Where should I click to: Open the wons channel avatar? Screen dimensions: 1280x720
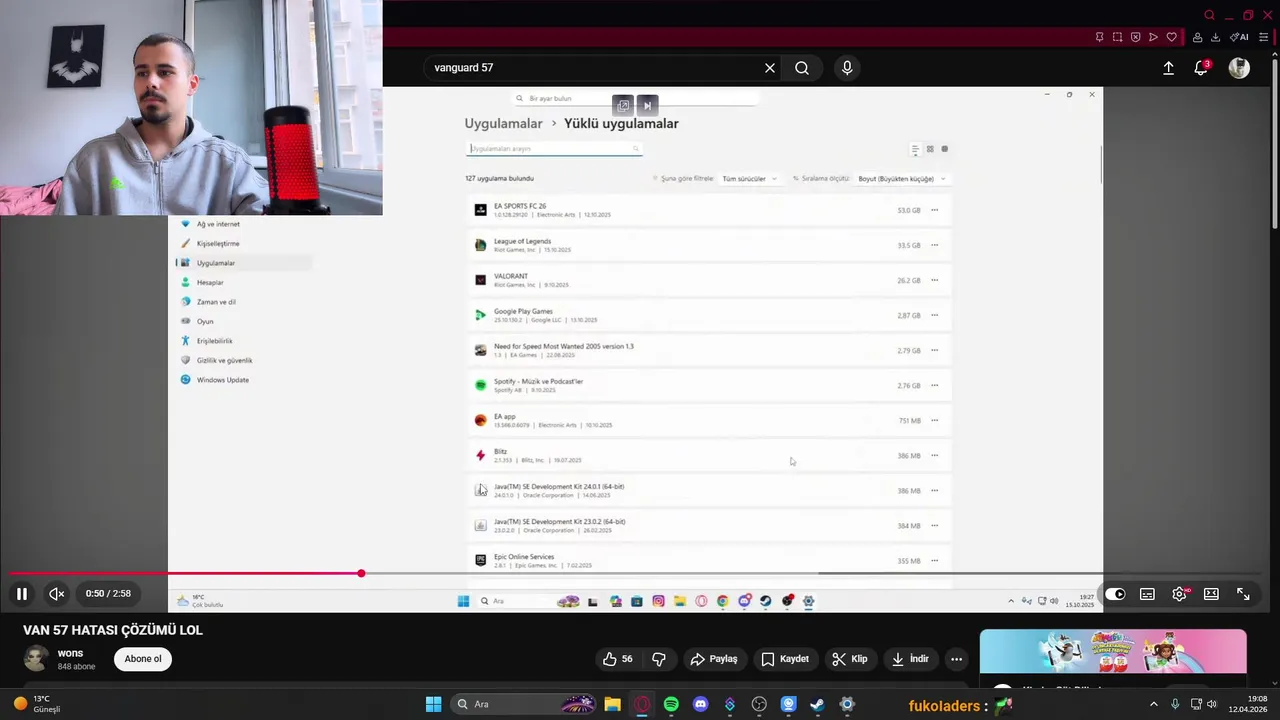pos(36,659)
